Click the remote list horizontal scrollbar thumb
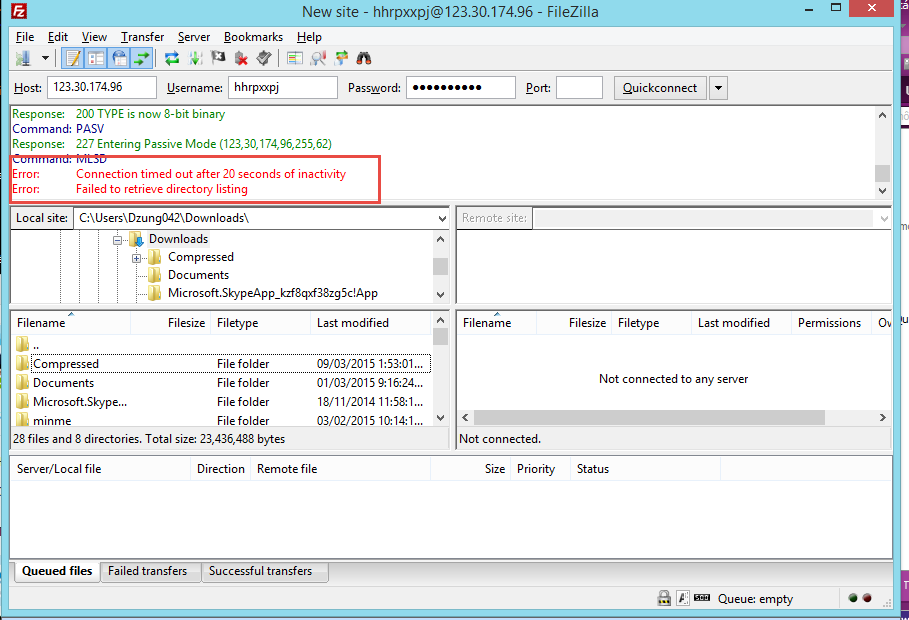Screen dimensions: 909x620 (x=649, y=418)
